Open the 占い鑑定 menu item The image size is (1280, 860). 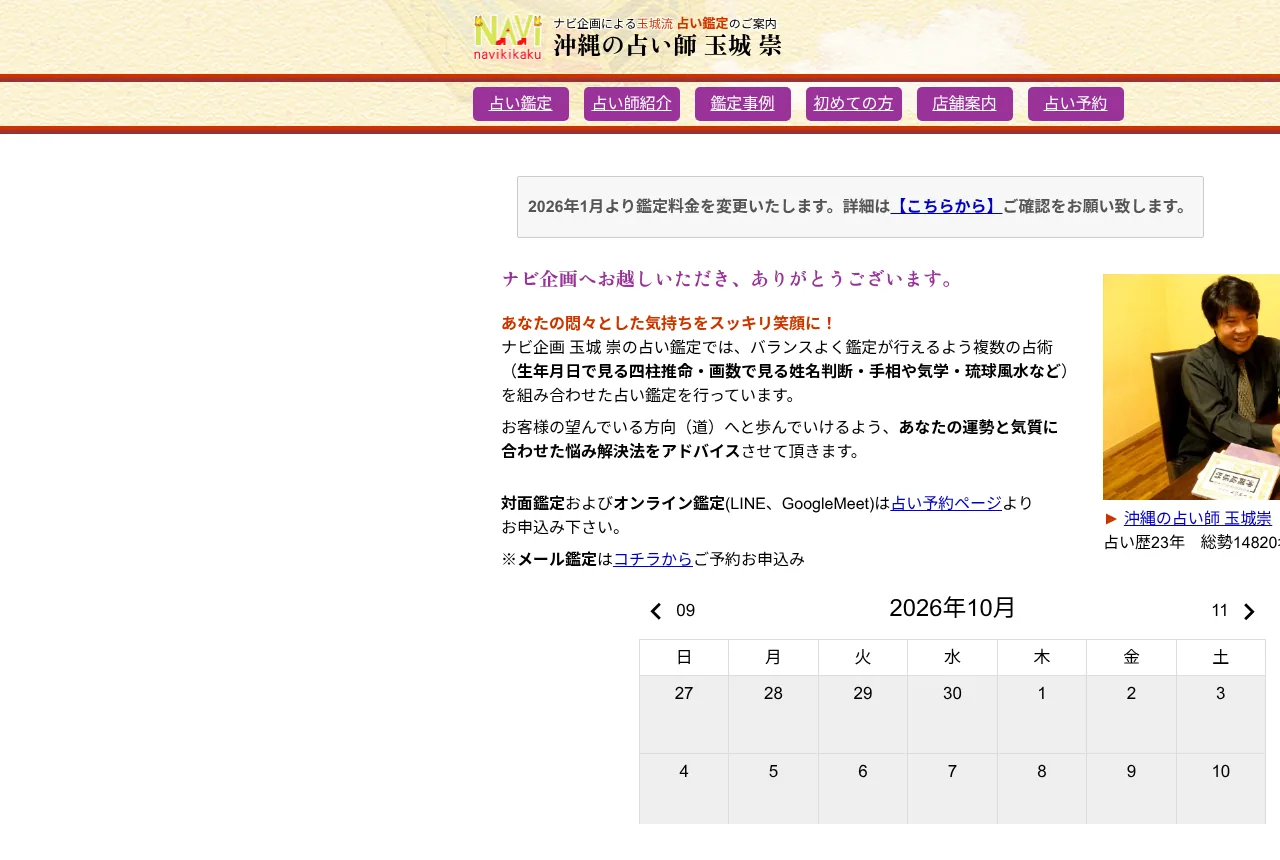click(521, 104)
